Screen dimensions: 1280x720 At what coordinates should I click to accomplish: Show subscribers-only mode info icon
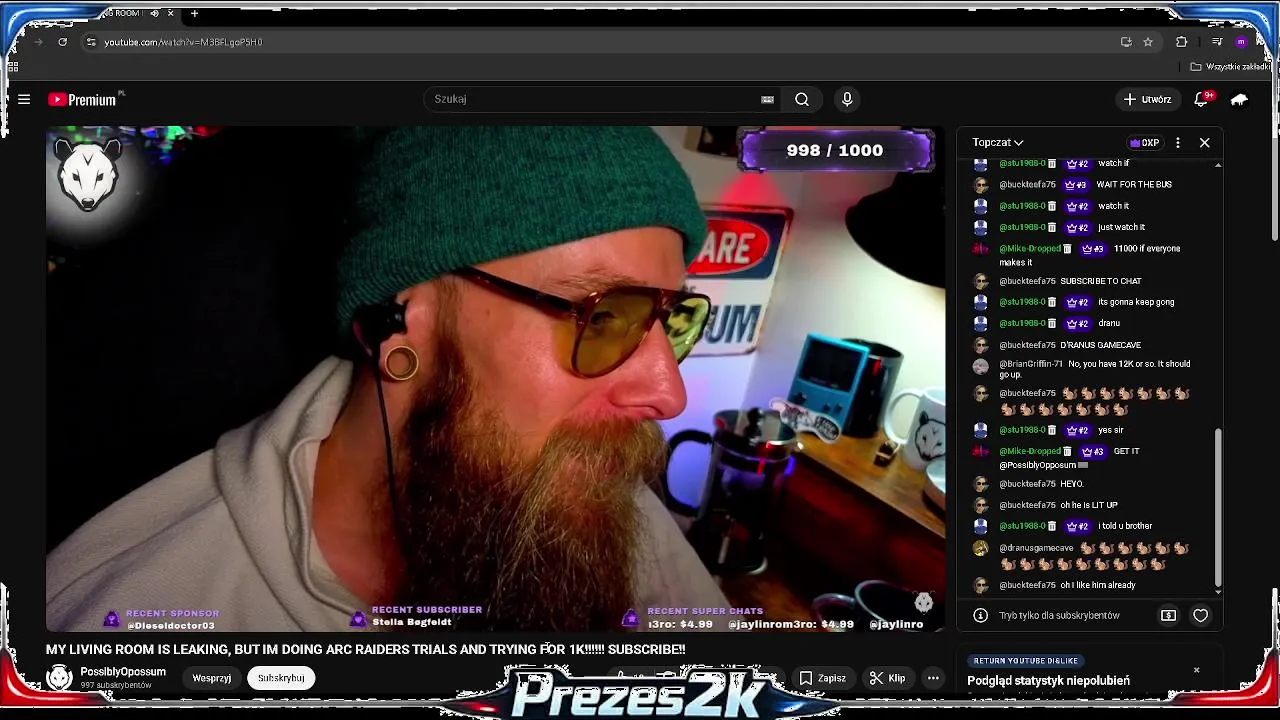point(981,615)
